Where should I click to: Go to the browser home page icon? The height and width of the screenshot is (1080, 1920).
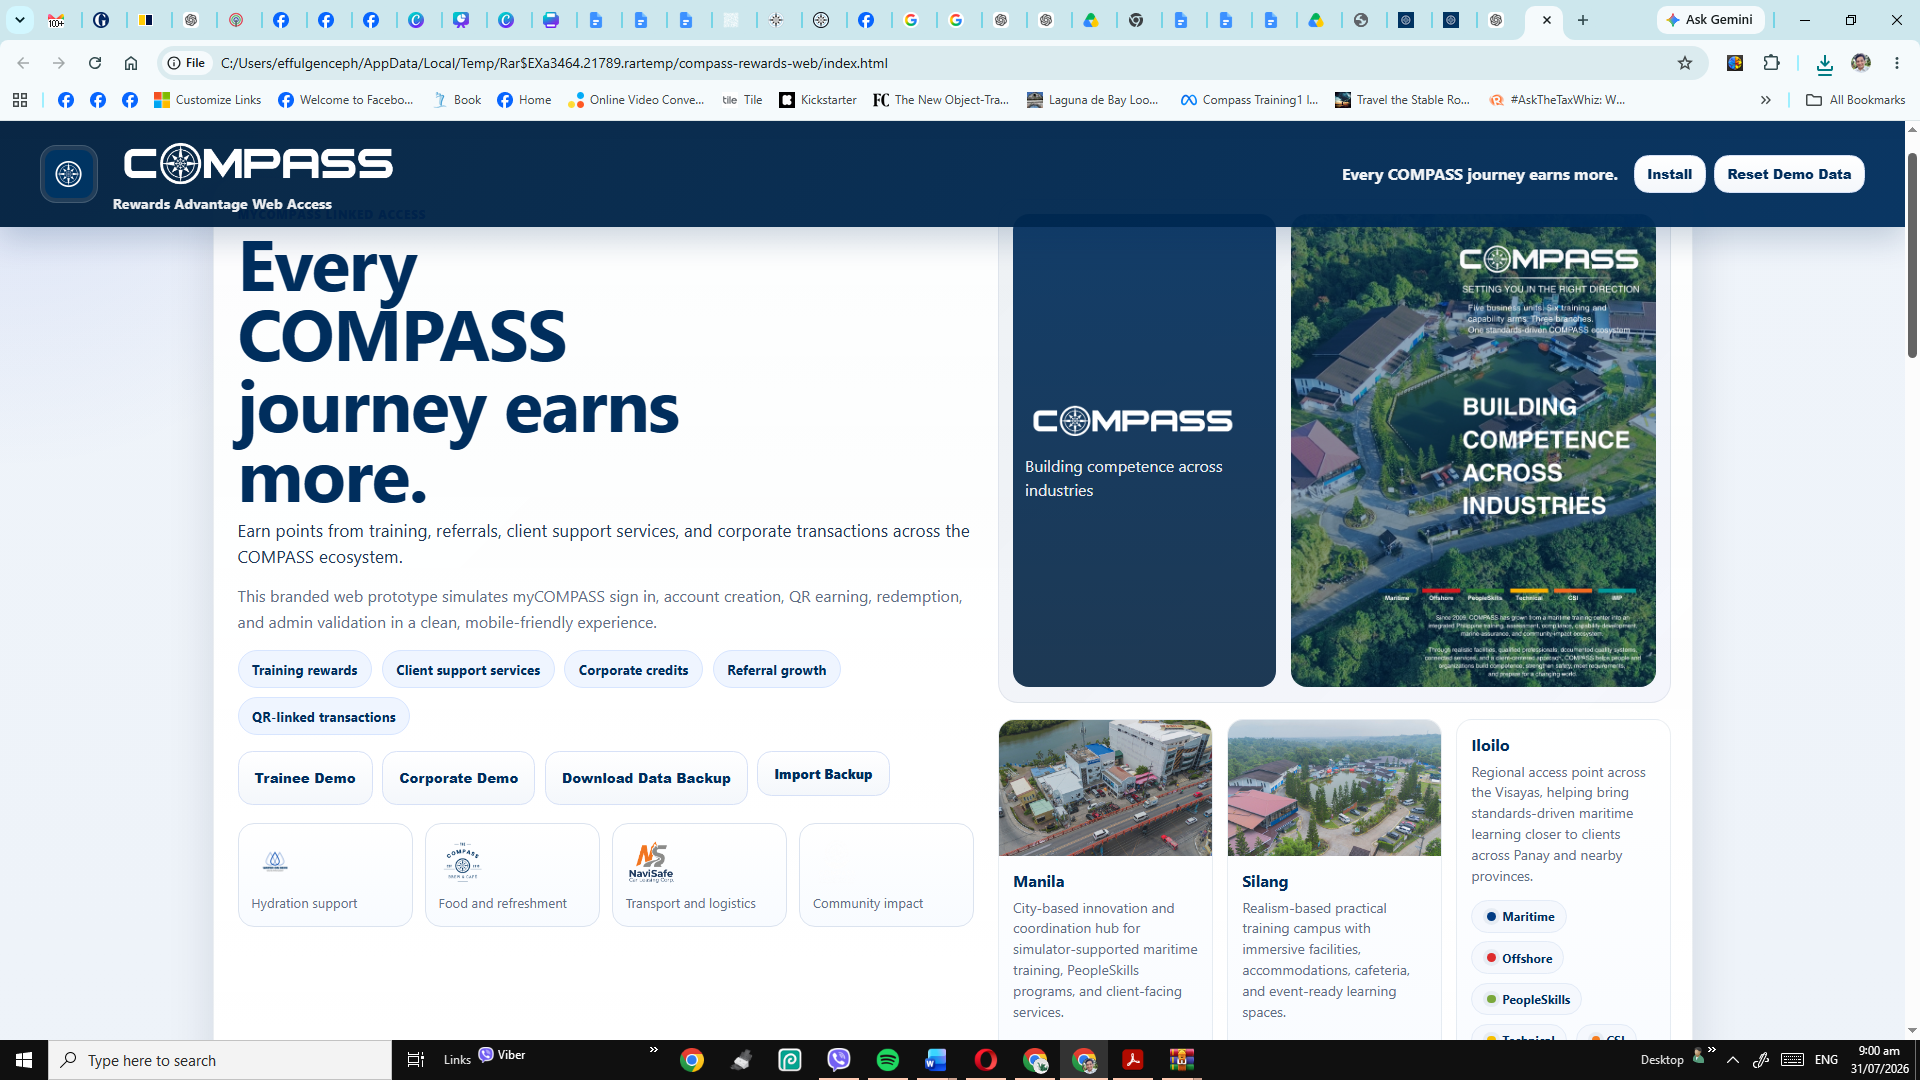[x=131, y=63]
